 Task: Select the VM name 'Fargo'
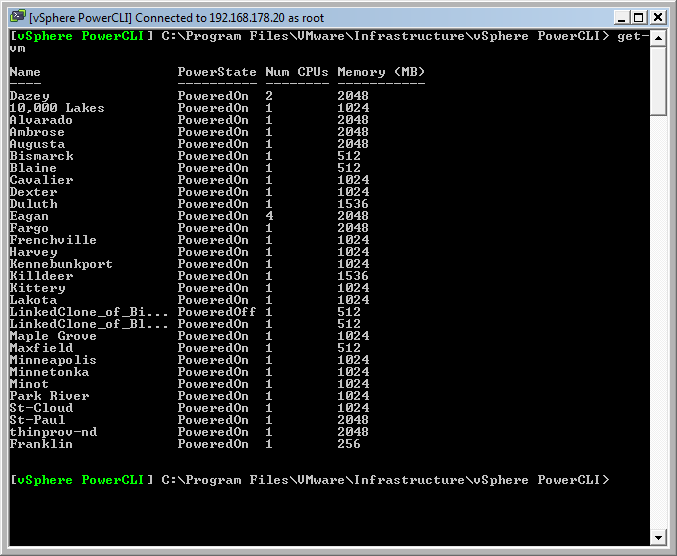[x=29, y=228]
